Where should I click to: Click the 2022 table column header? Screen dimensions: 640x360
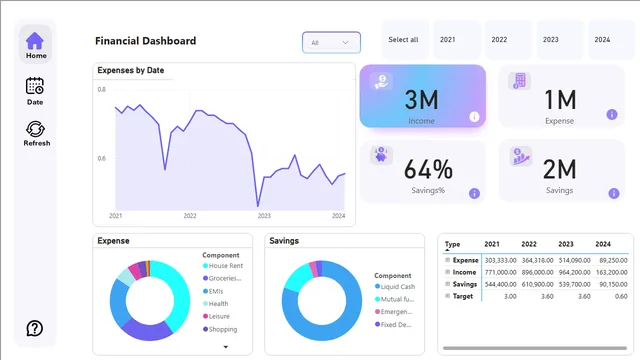(x=529, y=244)
